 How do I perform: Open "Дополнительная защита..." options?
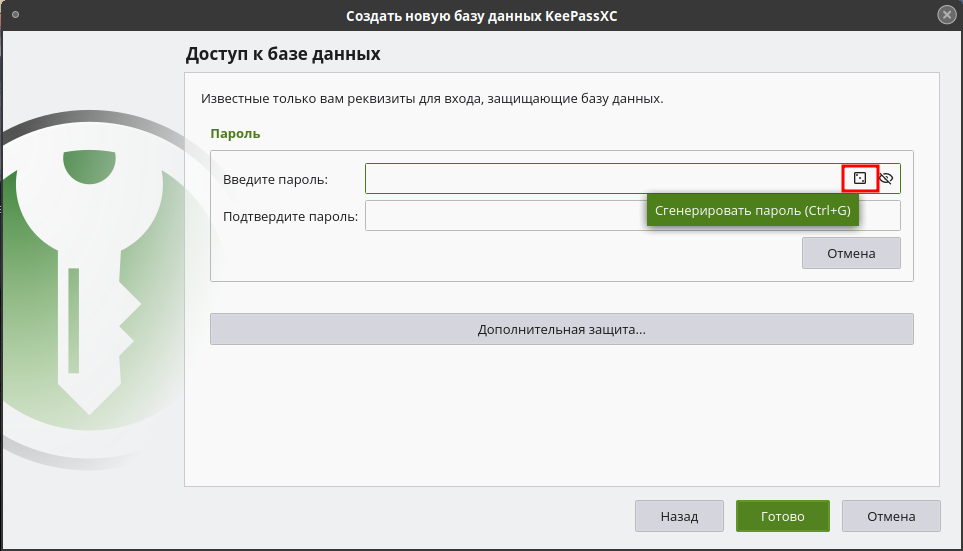[x=561, y=329]
